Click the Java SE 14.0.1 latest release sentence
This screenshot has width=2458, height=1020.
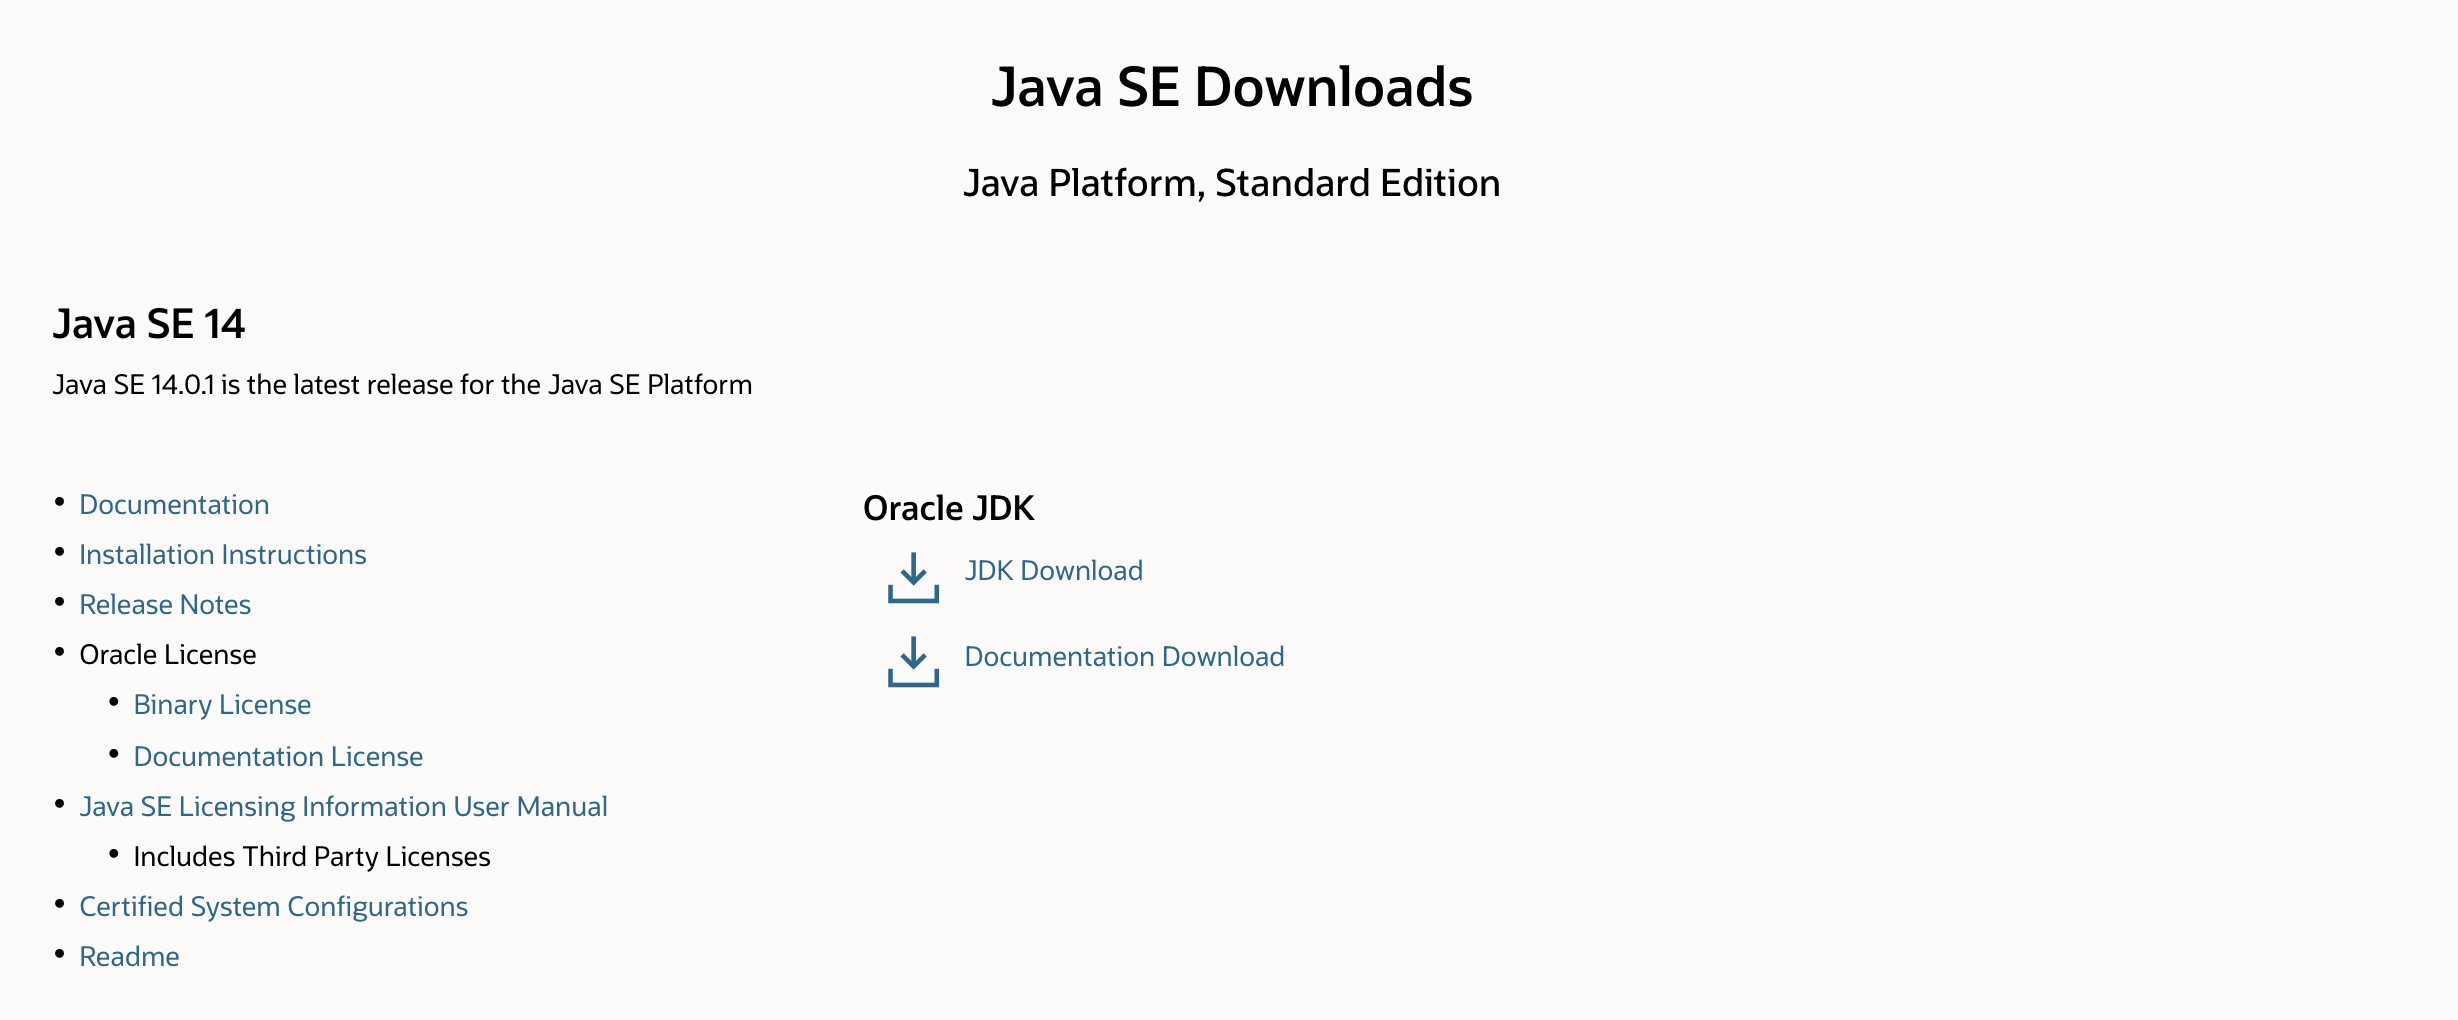pyautogui.click(x=402, y=385)
